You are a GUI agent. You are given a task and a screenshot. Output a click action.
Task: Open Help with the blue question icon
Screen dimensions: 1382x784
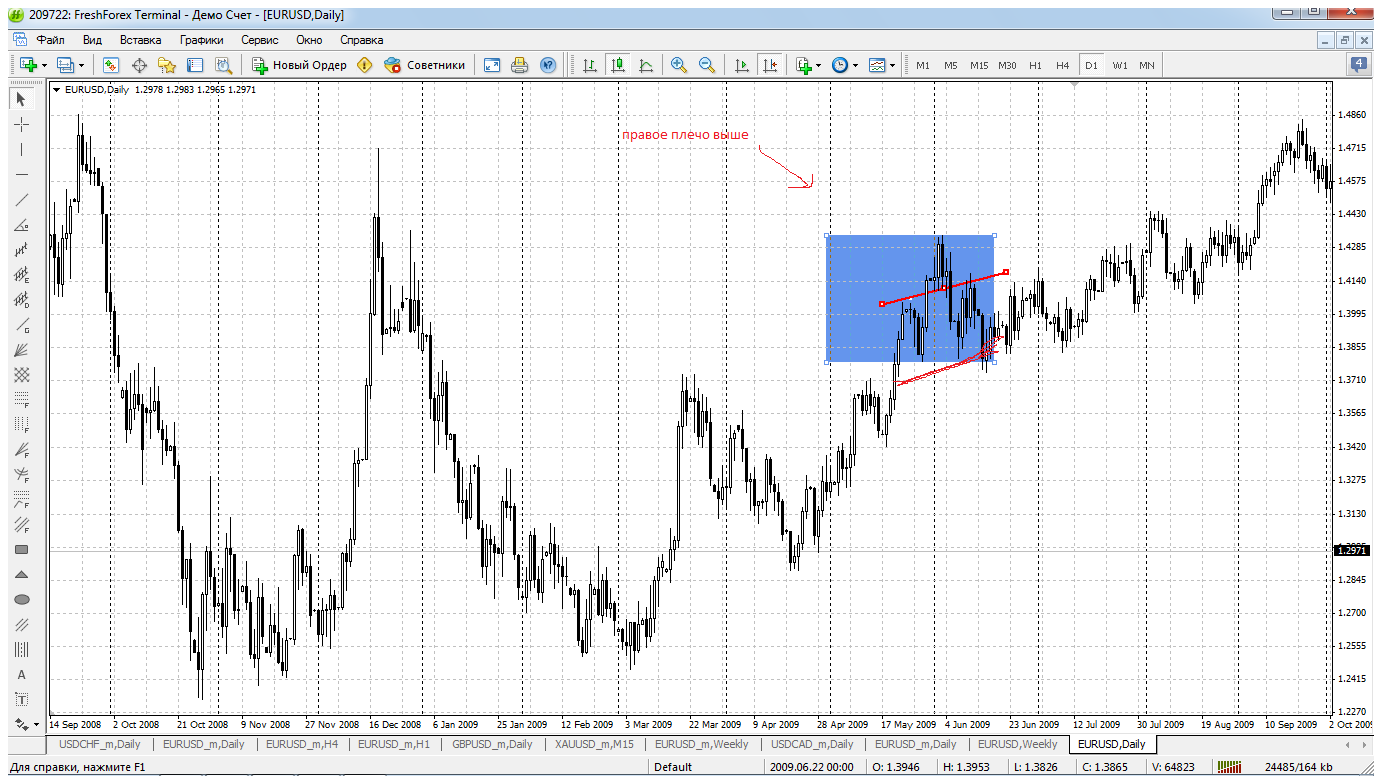pyautogui.click(x=547, y=65)
